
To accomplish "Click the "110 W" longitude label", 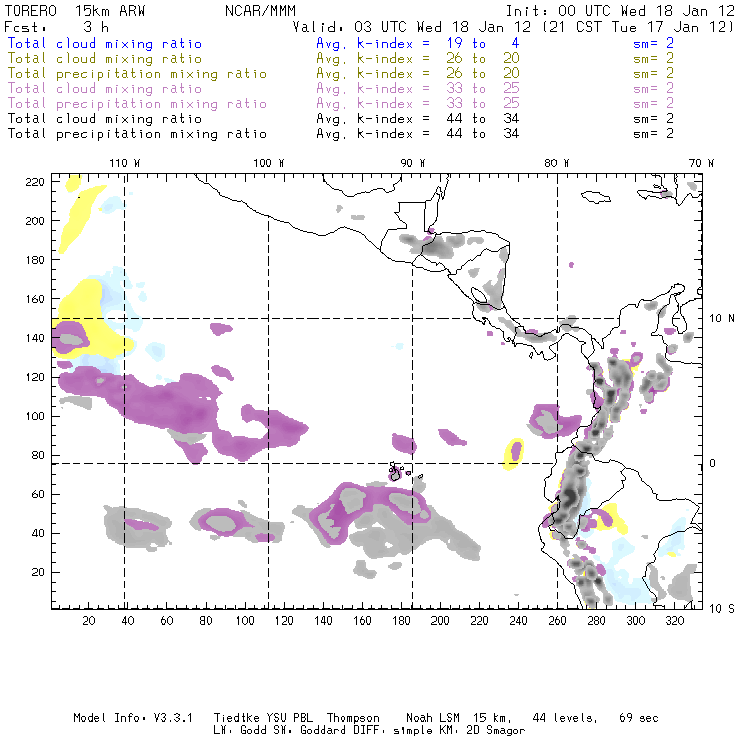I will coord(125,163).
